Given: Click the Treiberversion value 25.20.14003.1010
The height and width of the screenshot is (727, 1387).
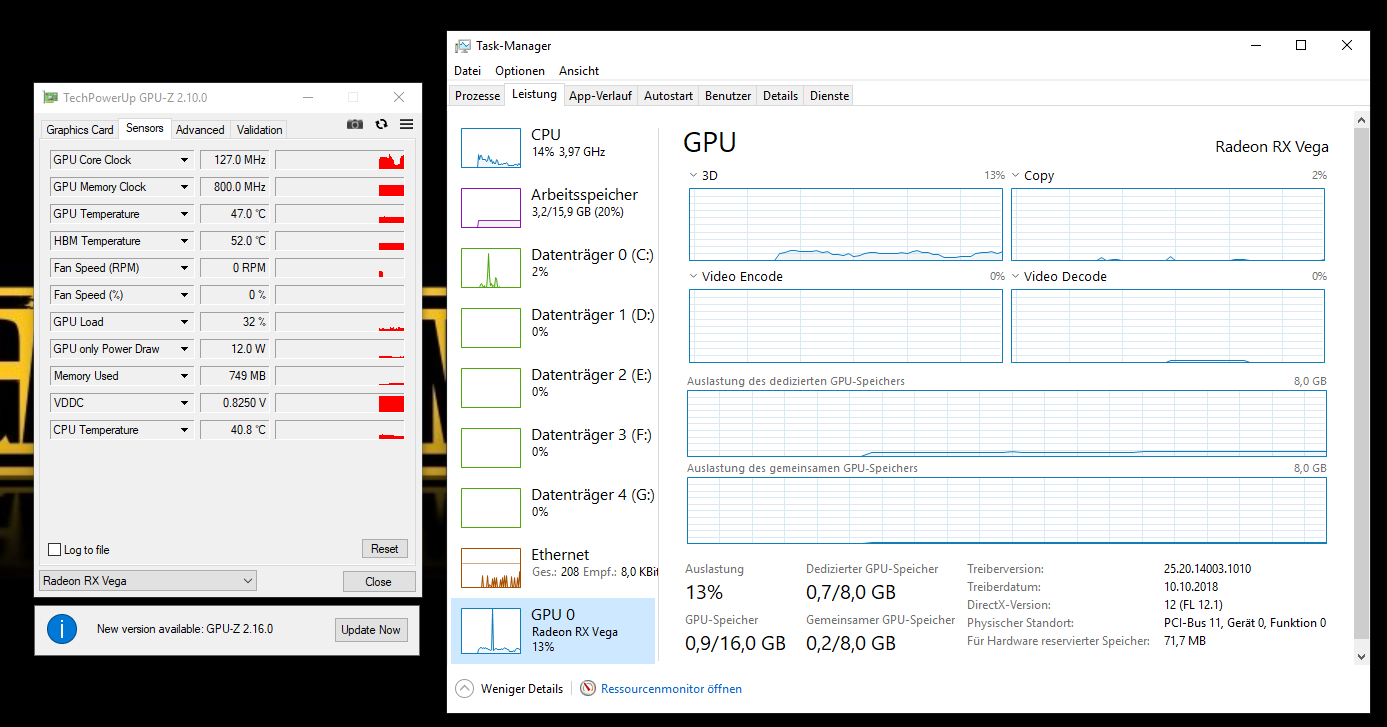Looking at the screenshot, I should tap(1207, 569).
